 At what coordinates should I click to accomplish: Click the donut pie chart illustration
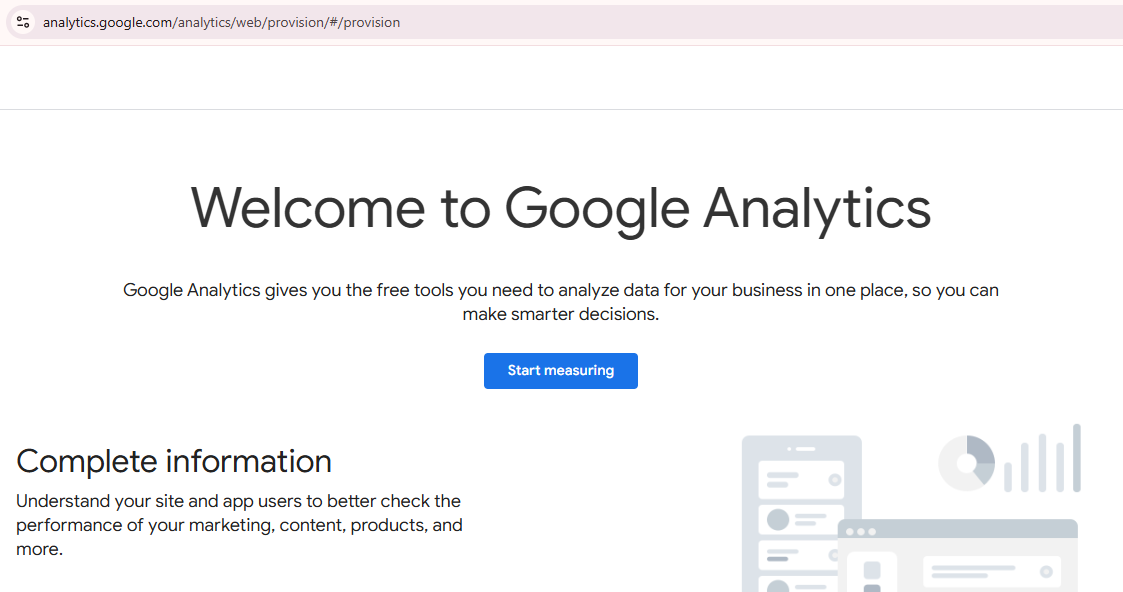tap(967, 463)
